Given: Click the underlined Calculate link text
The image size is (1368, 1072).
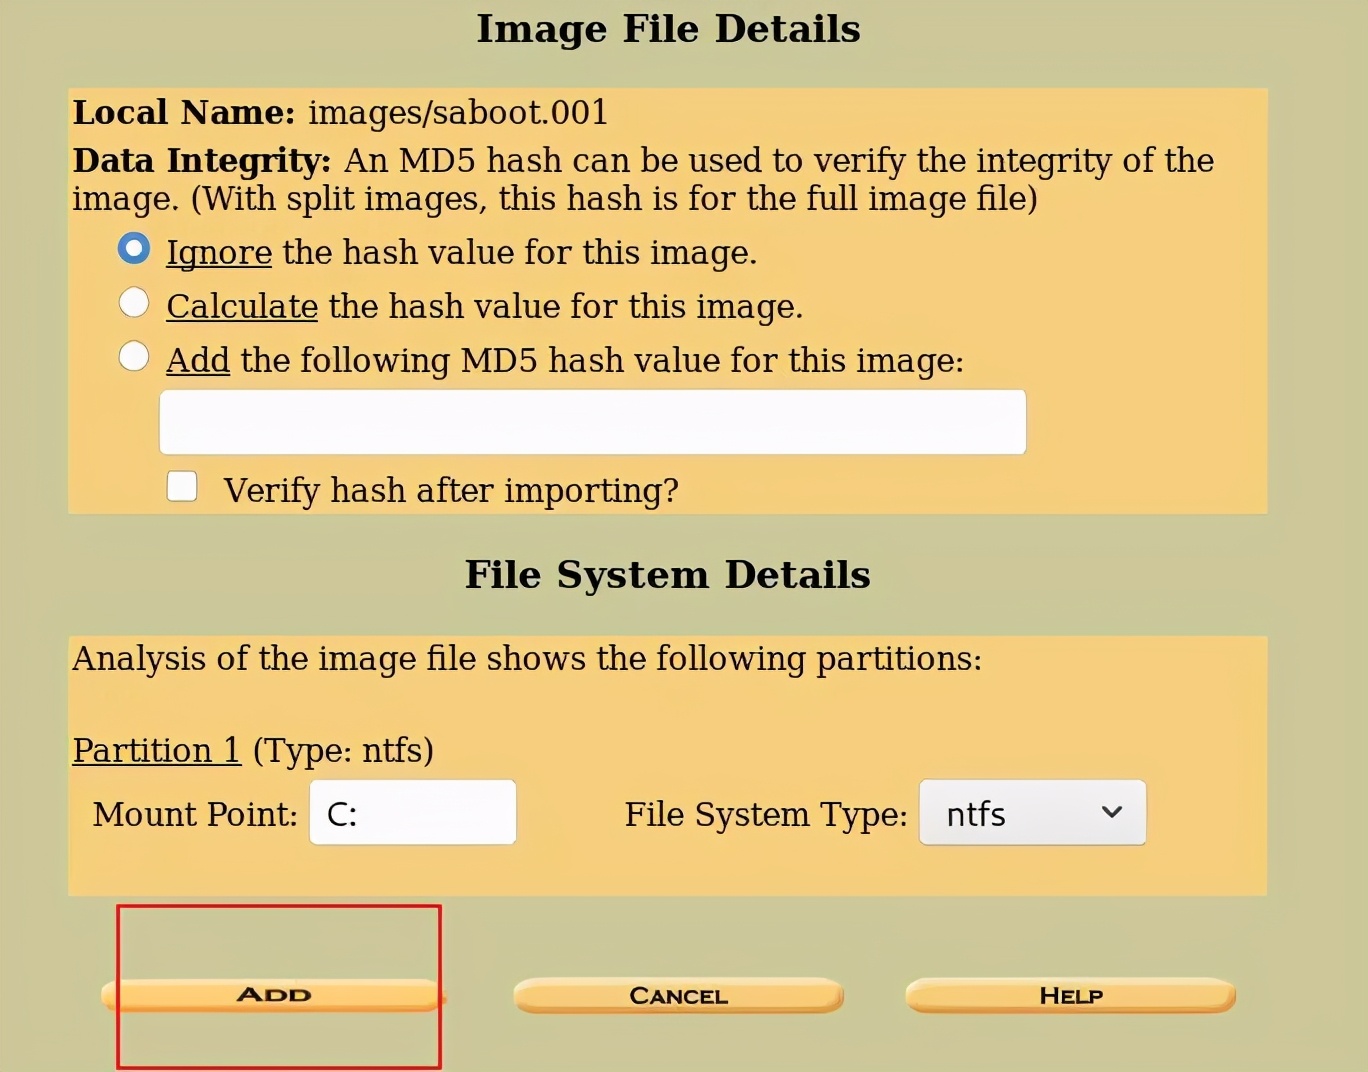Looking at the screenshot, I should pos(242,307).
